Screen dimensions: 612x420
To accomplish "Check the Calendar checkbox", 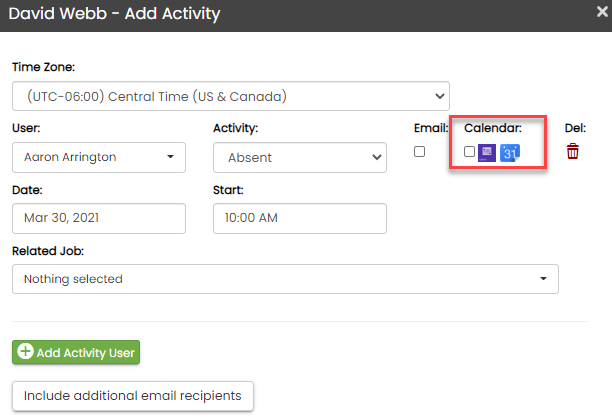I will pos(470,151).
